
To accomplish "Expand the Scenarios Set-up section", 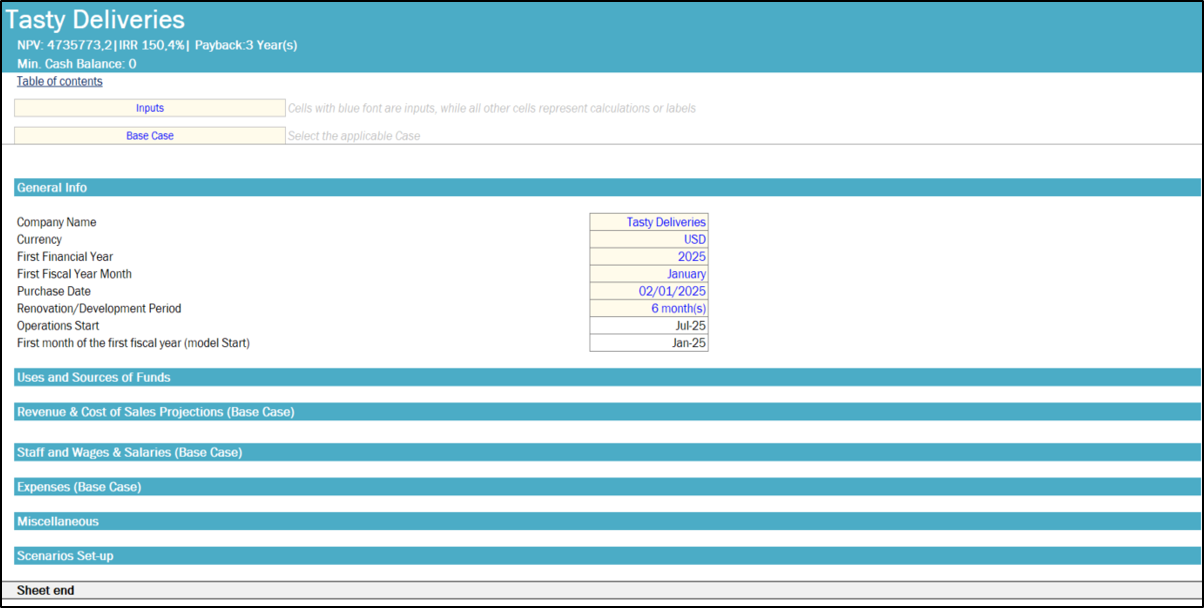I will [65, 556].
